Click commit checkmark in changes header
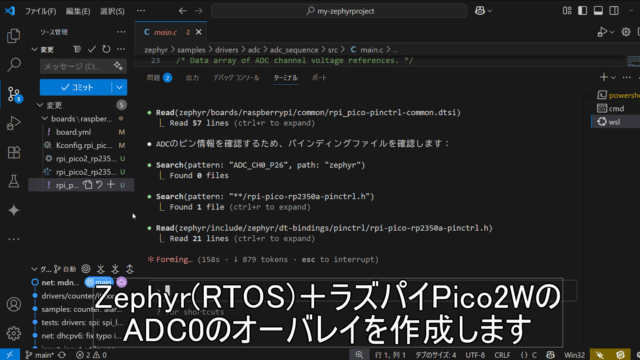This screenshot has height=360, width=640. tap(92, 49)
